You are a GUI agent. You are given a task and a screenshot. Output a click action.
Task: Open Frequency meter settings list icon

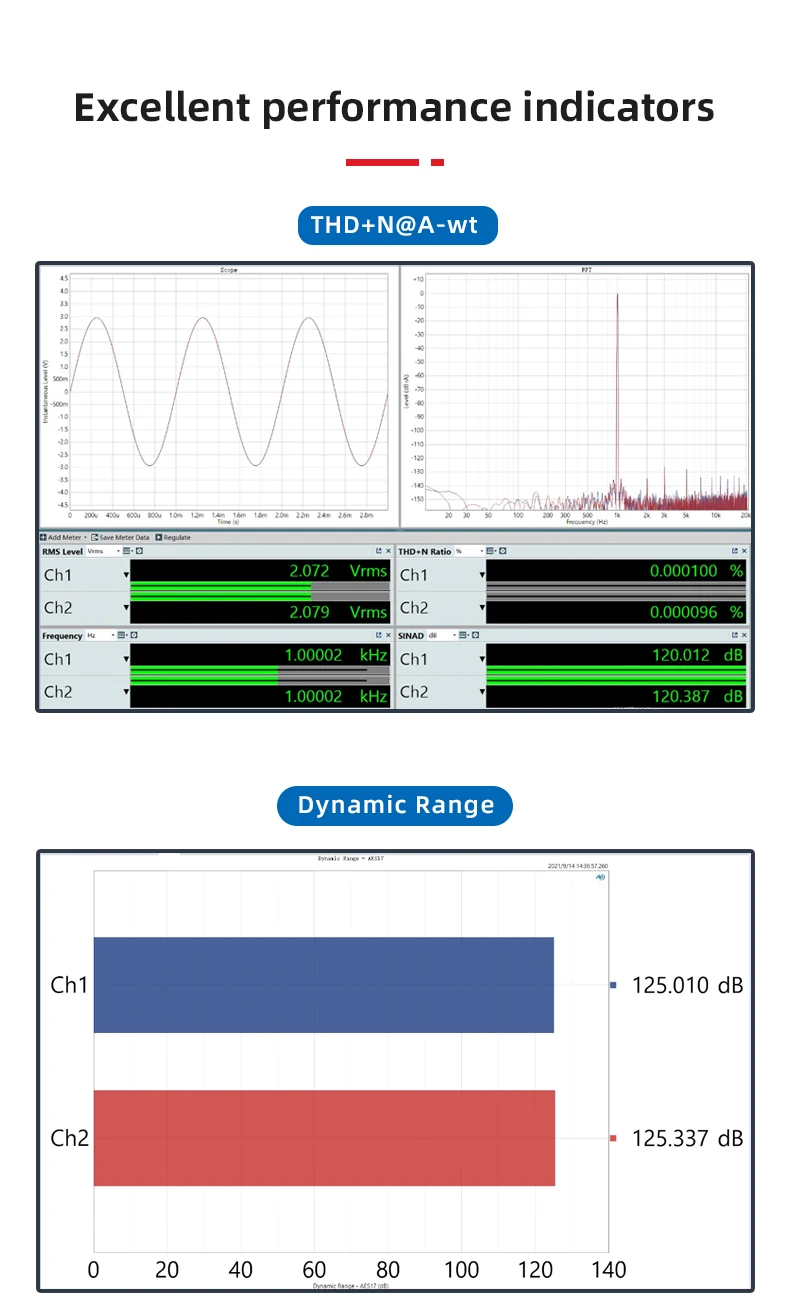(122, 635)
